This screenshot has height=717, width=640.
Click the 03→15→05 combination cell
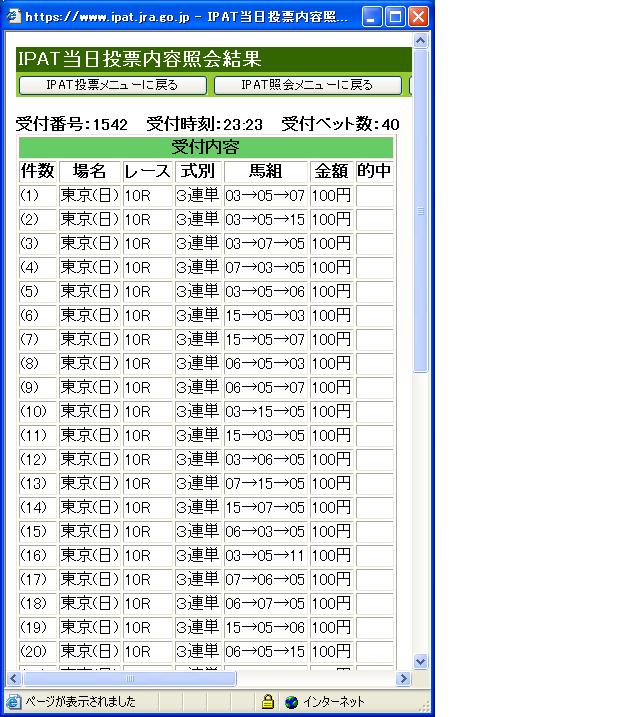click(x=266, y=412)
